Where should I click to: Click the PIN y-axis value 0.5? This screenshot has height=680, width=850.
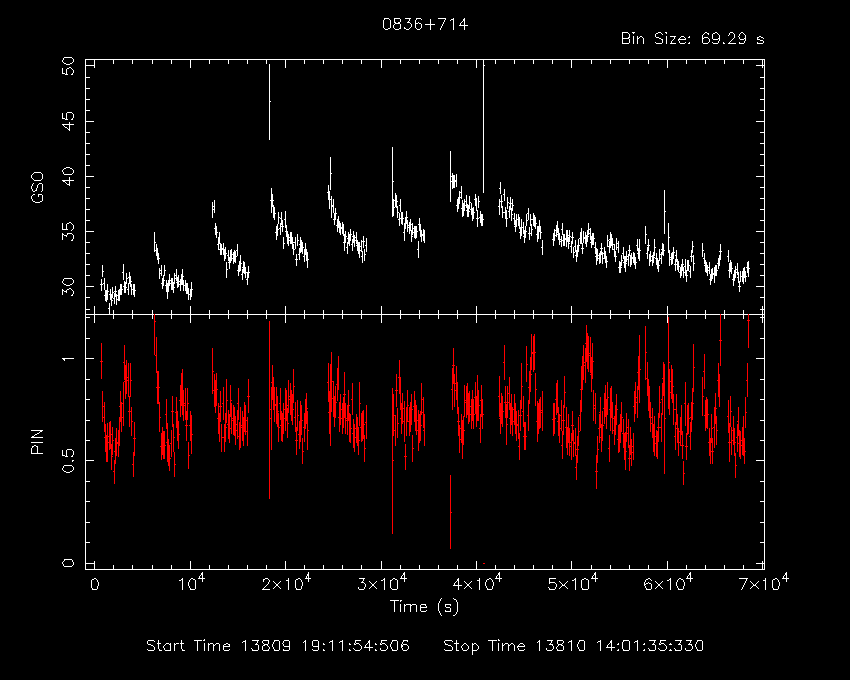(x=68, y=460)
